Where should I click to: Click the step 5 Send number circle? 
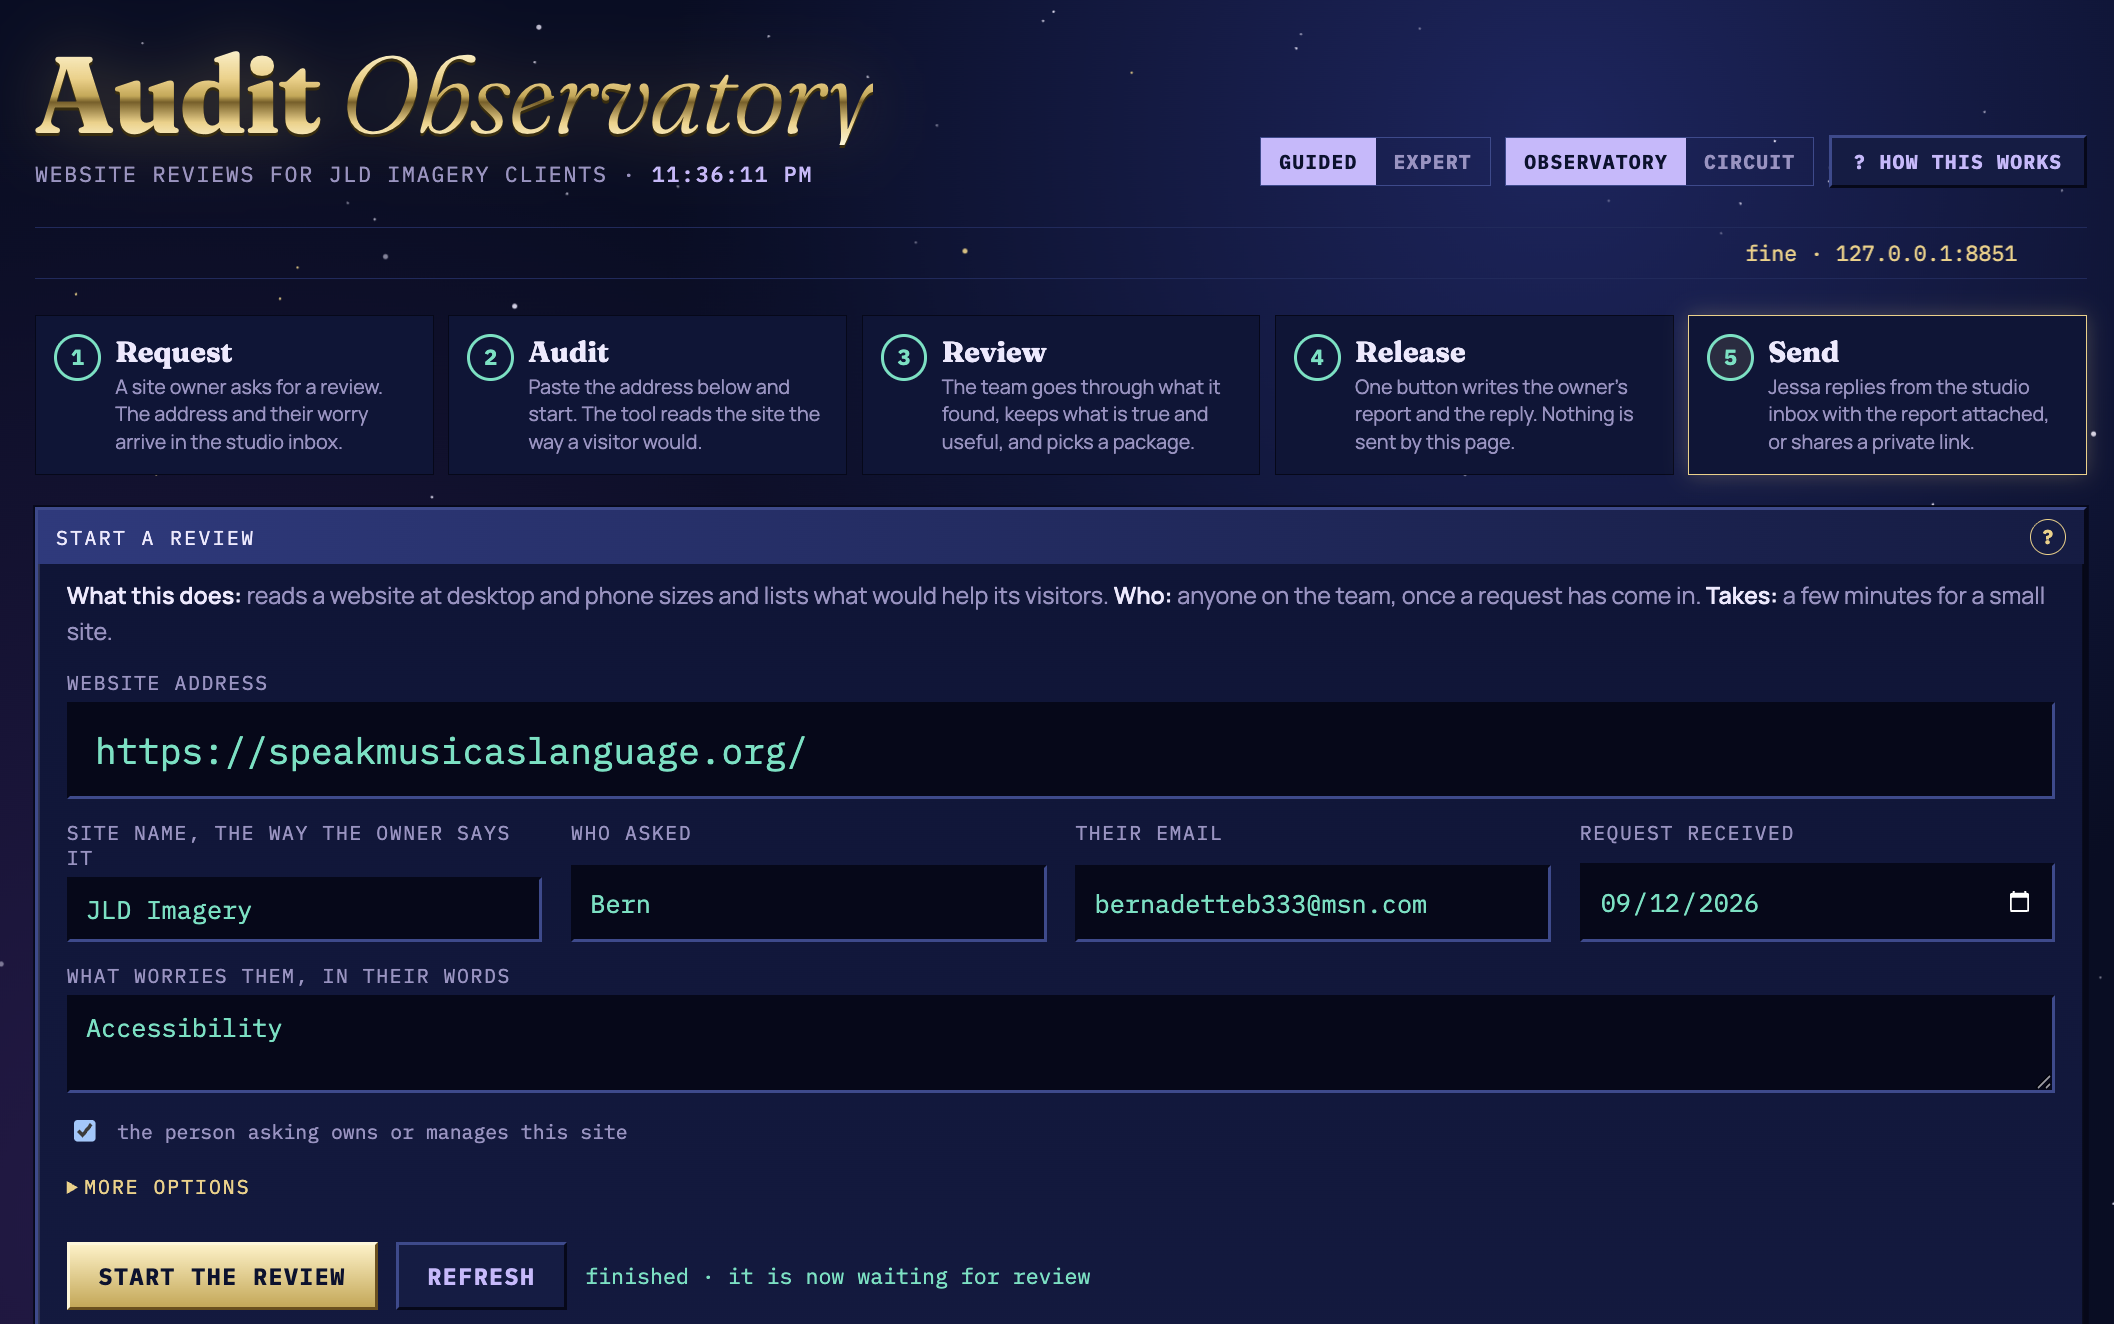pyautogui.click(x=1730, y=358)
